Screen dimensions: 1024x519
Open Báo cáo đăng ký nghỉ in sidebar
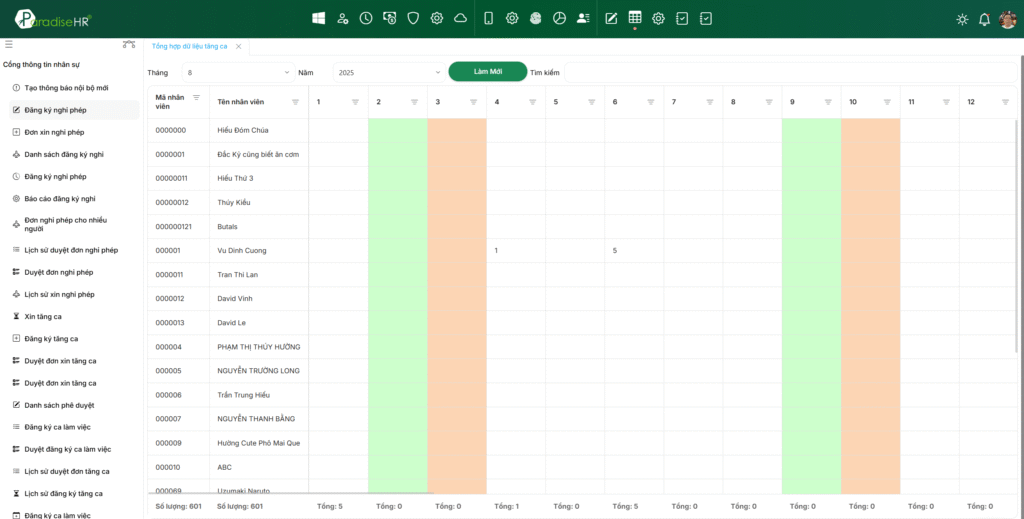[x=59, y=198]
